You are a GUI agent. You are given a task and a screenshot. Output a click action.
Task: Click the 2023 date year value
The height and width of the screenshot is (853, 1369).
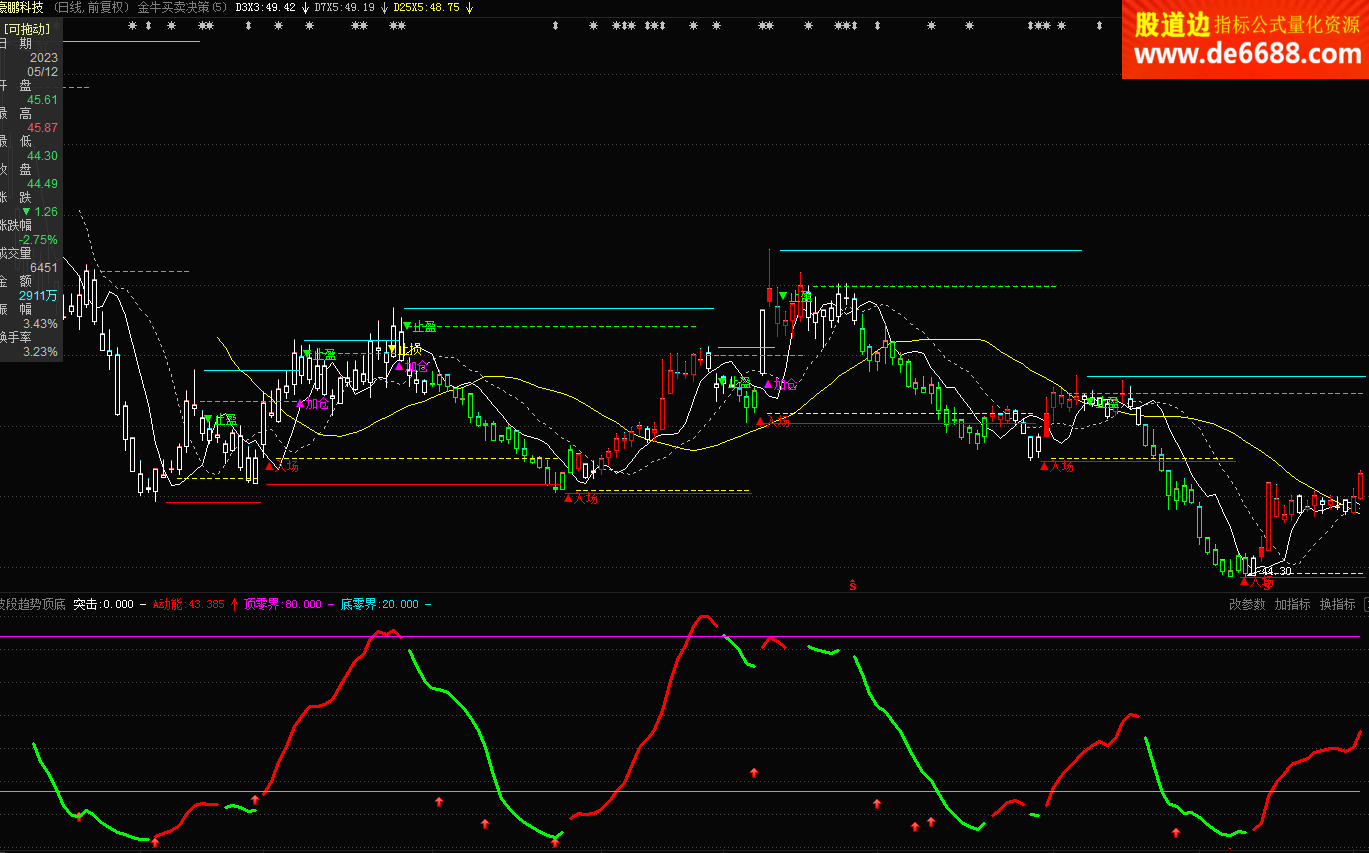point(44,58)
